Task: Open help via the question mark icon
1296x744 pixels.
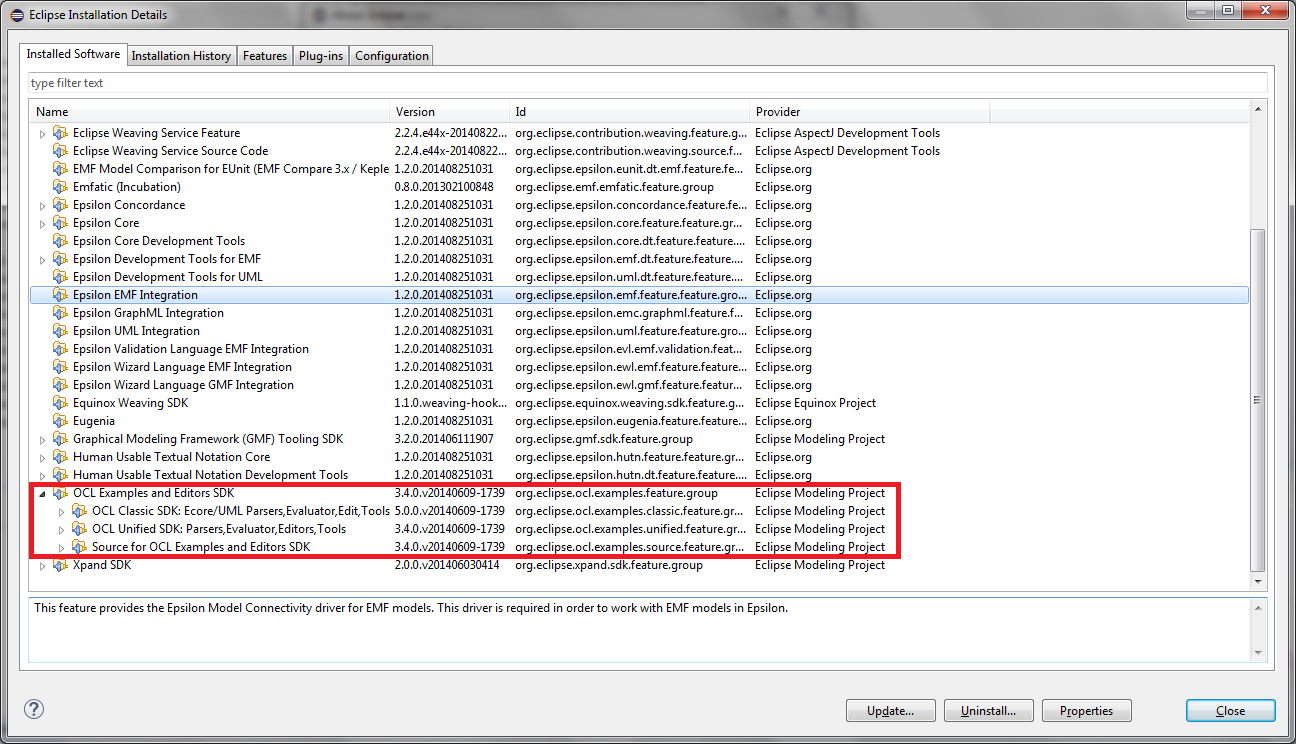Action: tap(32, 710)
